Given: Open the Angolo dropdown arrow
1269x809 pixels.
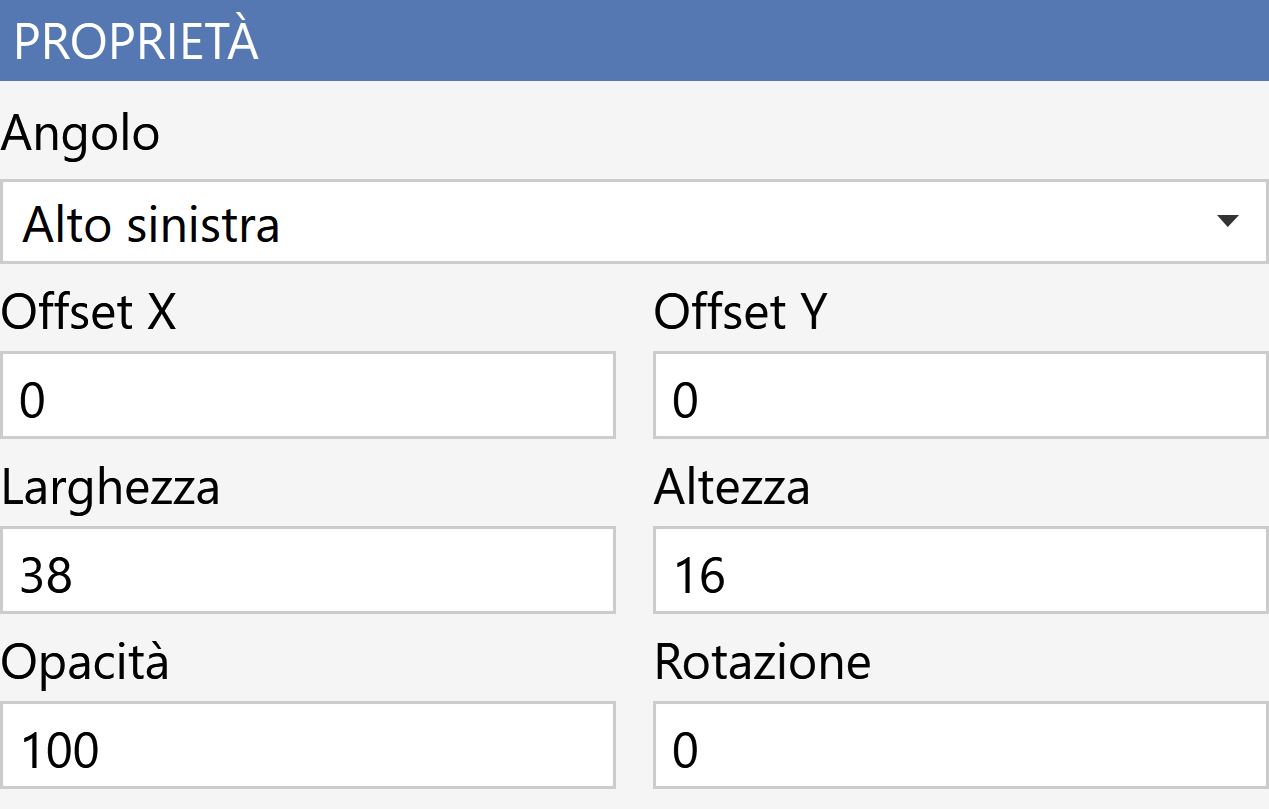Looking at the screenshot, I should click(1228, 222).
